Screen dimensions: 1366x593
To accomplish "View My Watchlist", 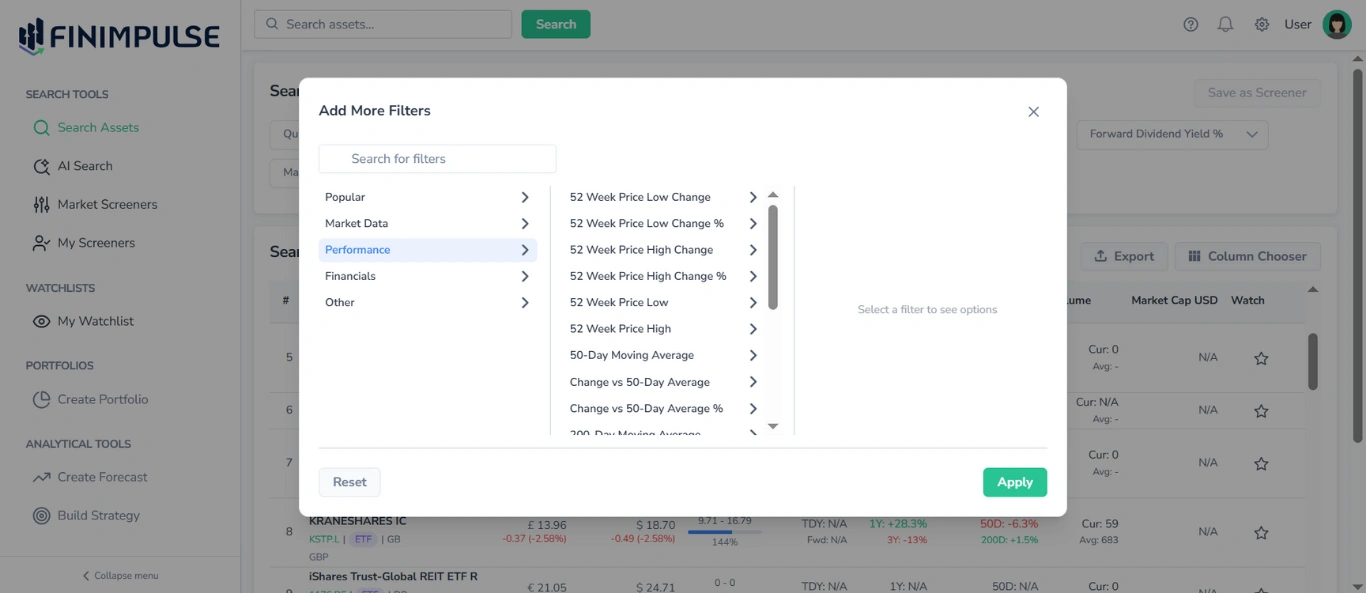I will [x=94, y=321].
